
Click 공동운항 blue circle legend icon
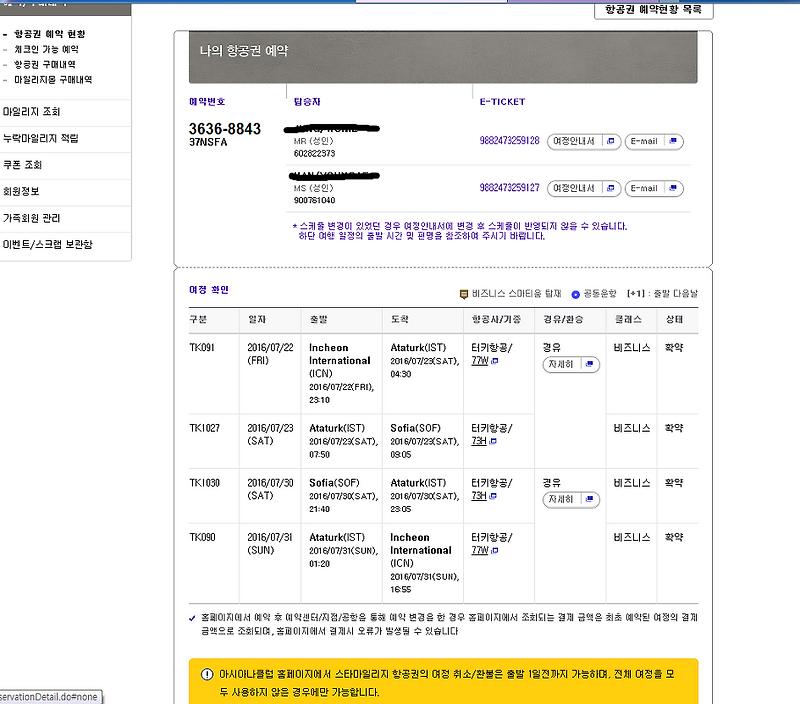(x=576, y=294)
